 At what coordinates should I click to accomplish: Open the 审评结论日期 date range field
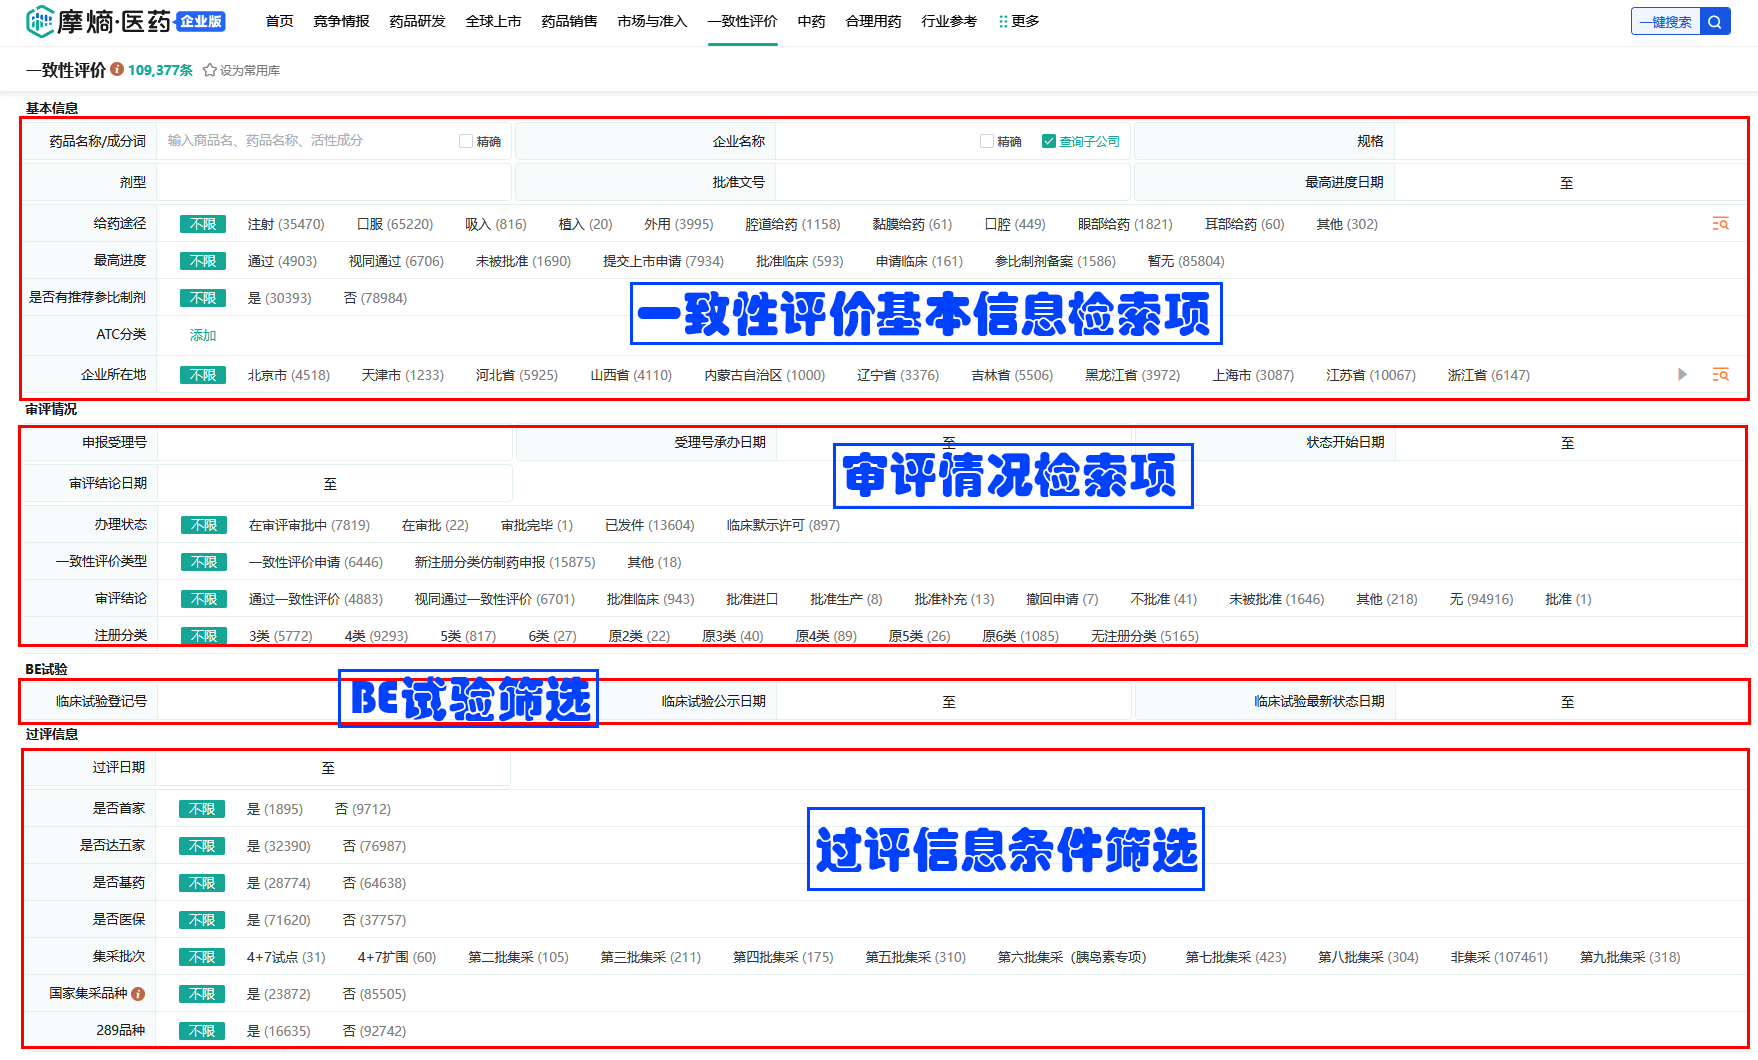click(335, 484)
